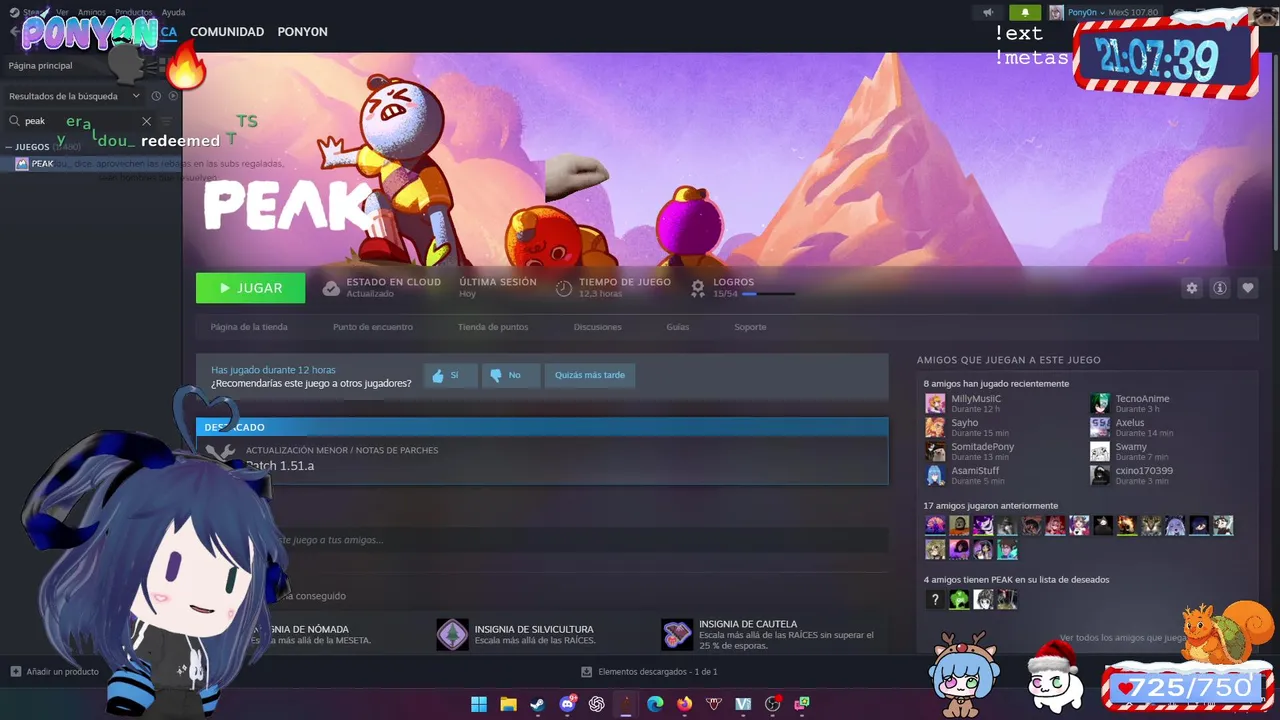Switch to the Discusiones tab

tap(598, 327)
